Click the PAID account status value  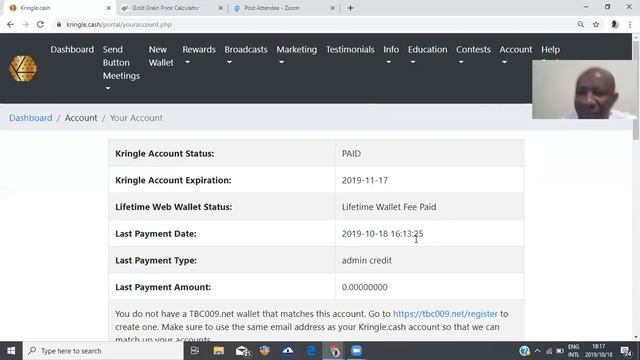(351, 153)
